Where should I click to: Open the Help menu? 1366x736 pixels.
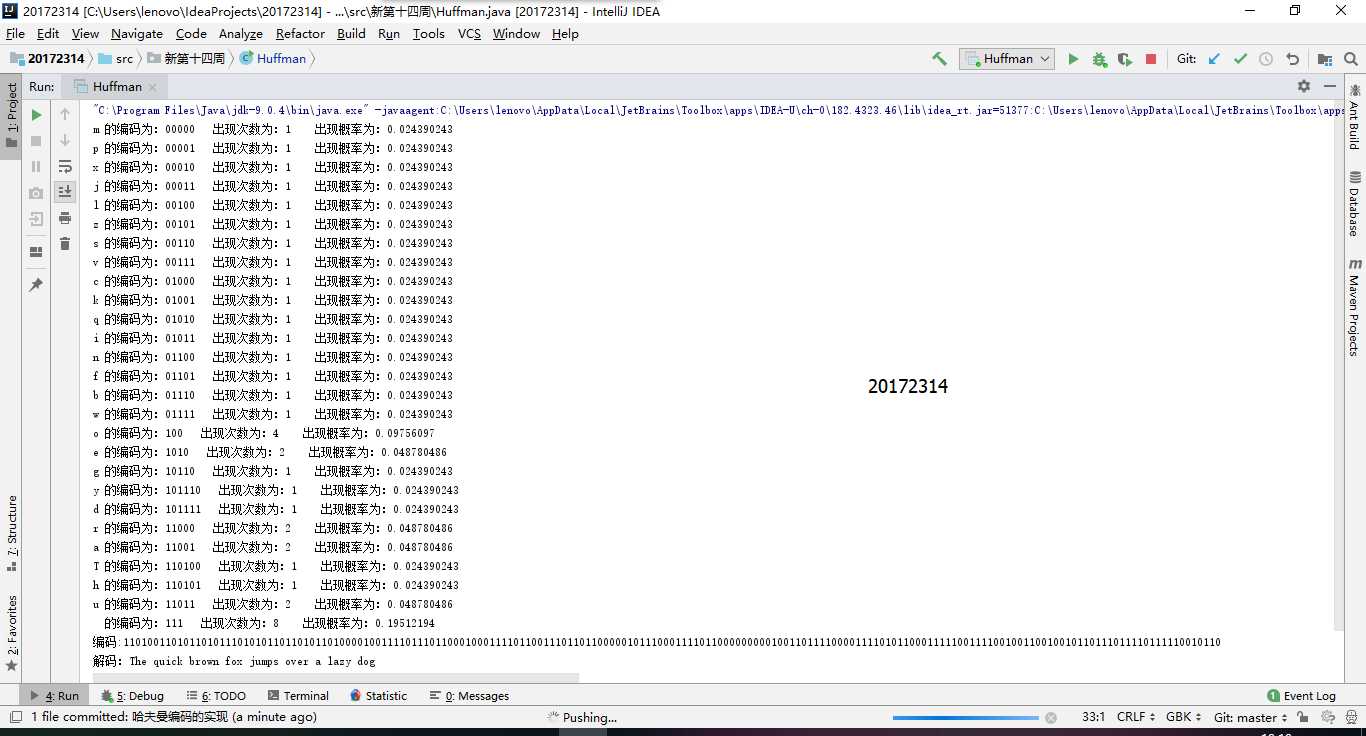[x=565, y=33]
